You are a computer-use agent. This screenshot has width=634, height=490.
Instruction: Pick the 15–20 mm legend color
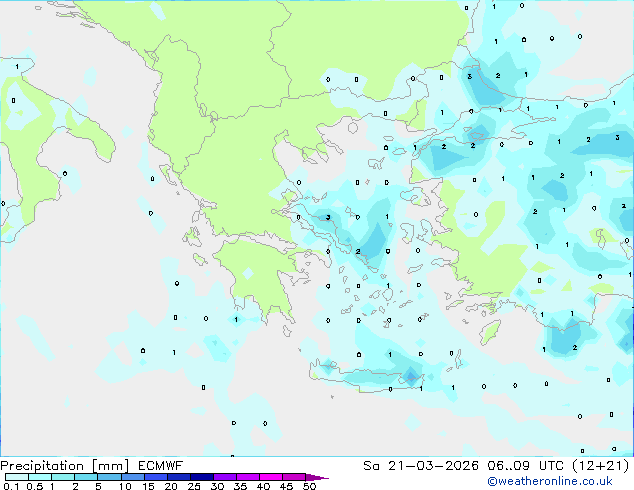[156, 477]
